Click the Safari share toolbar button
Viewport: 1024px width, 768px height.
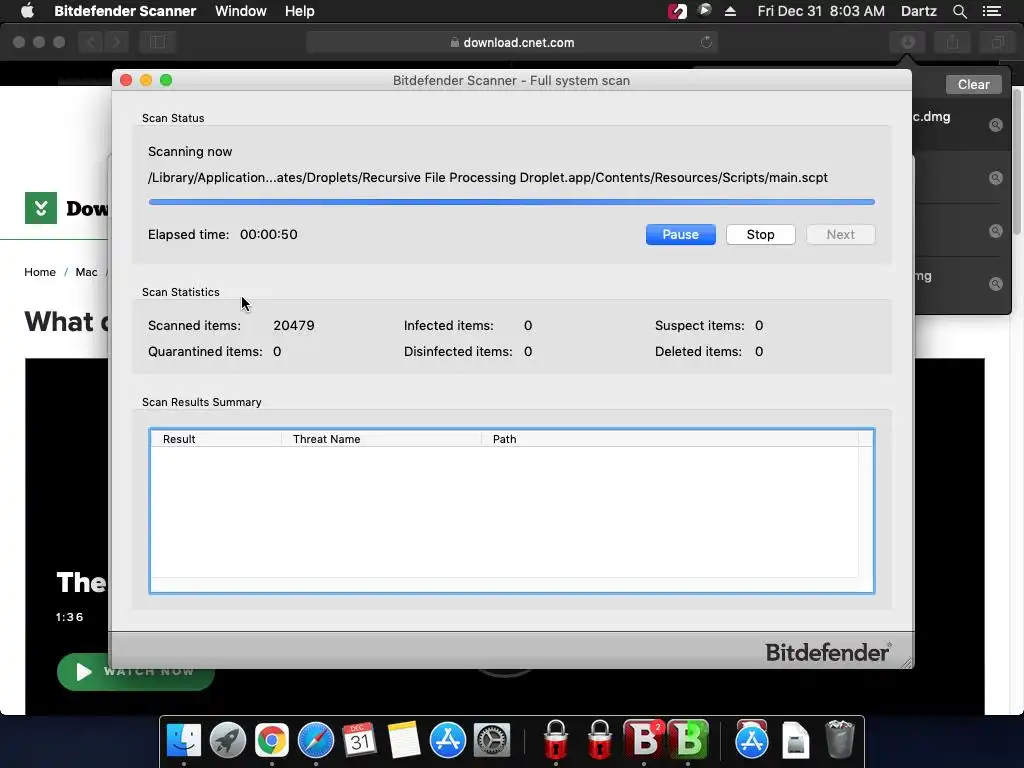pyautogui.click(x=953, y=42)
